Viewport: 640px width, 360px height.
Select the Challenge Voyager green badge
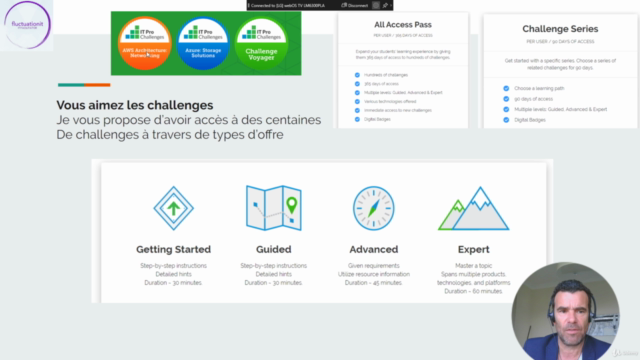pyautogui.click(x=261, y=43)
